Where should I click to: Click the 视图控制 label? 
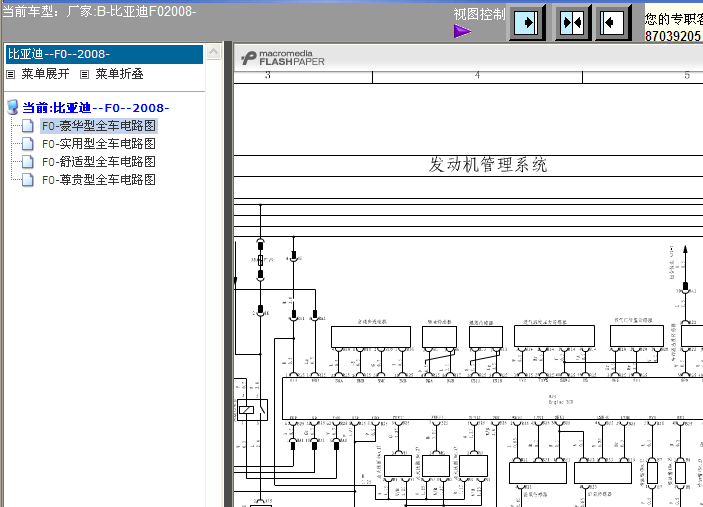pos(479,14)
